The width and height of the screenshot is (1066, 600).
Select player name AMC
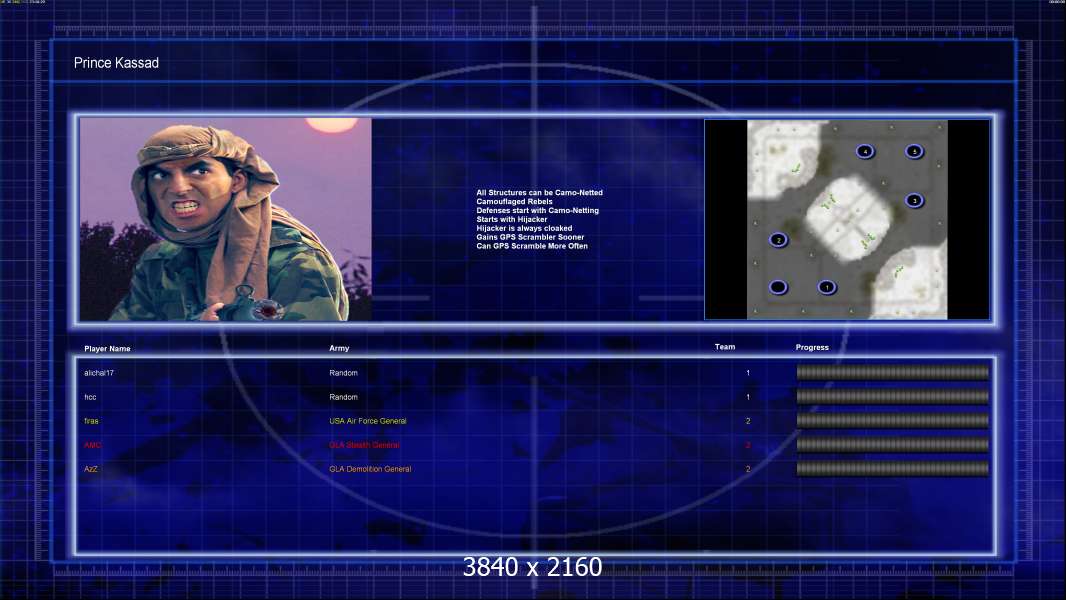(x=92, y=445)
